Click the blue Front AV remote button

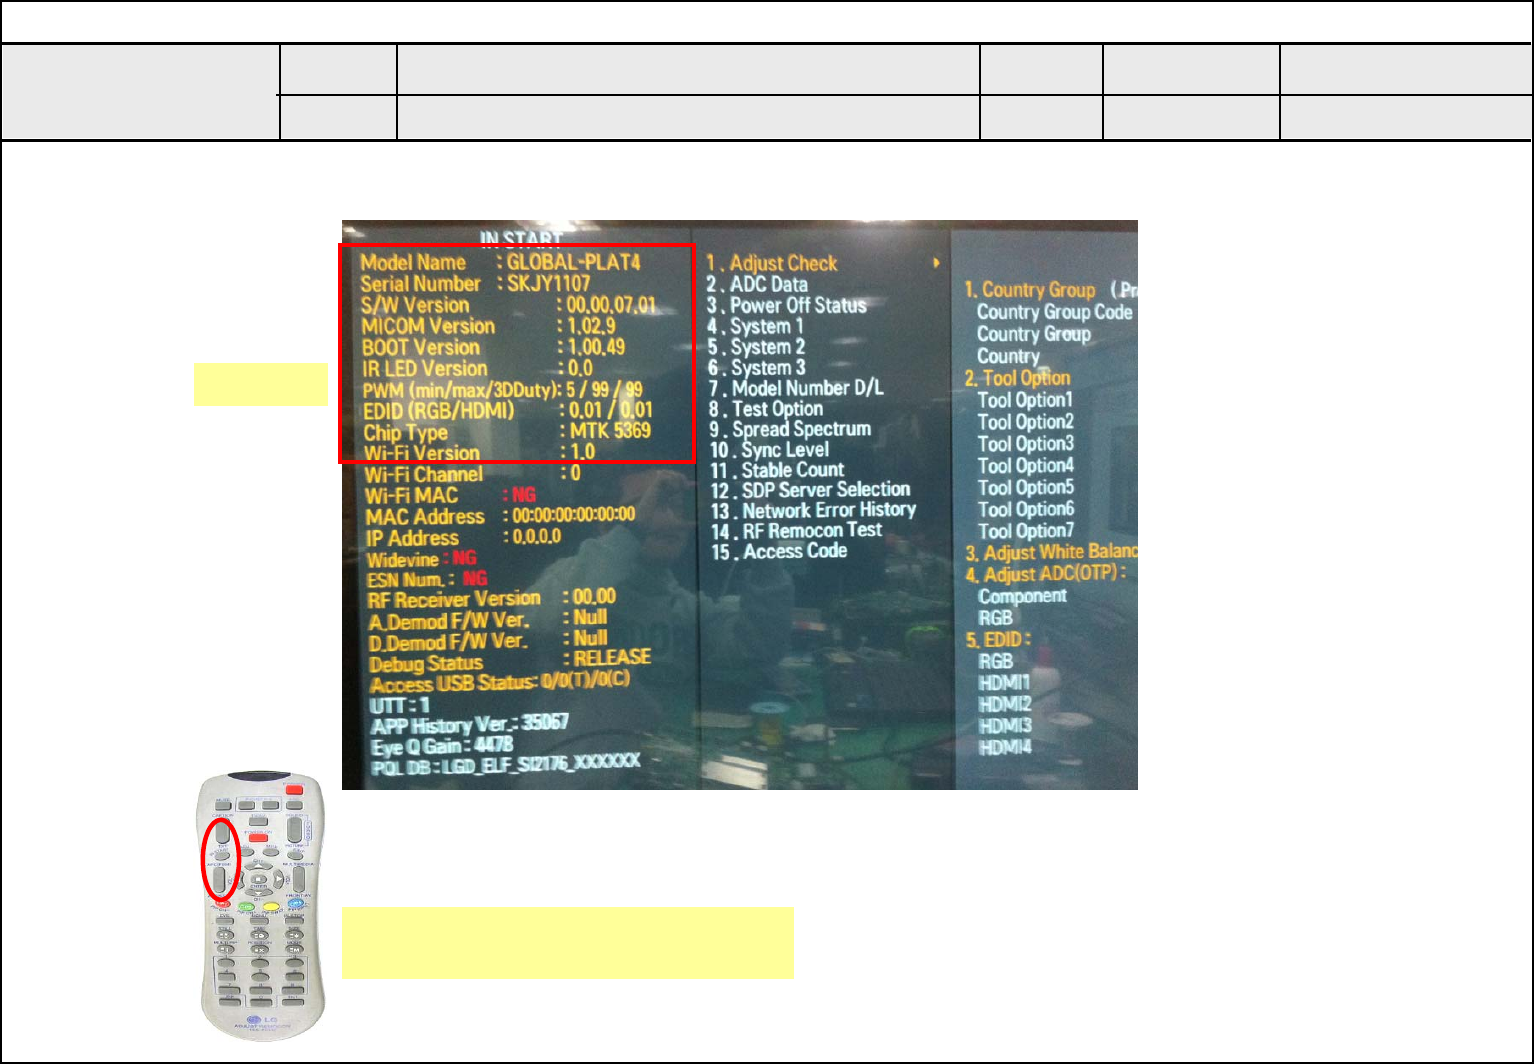click(x=296, y=903)
